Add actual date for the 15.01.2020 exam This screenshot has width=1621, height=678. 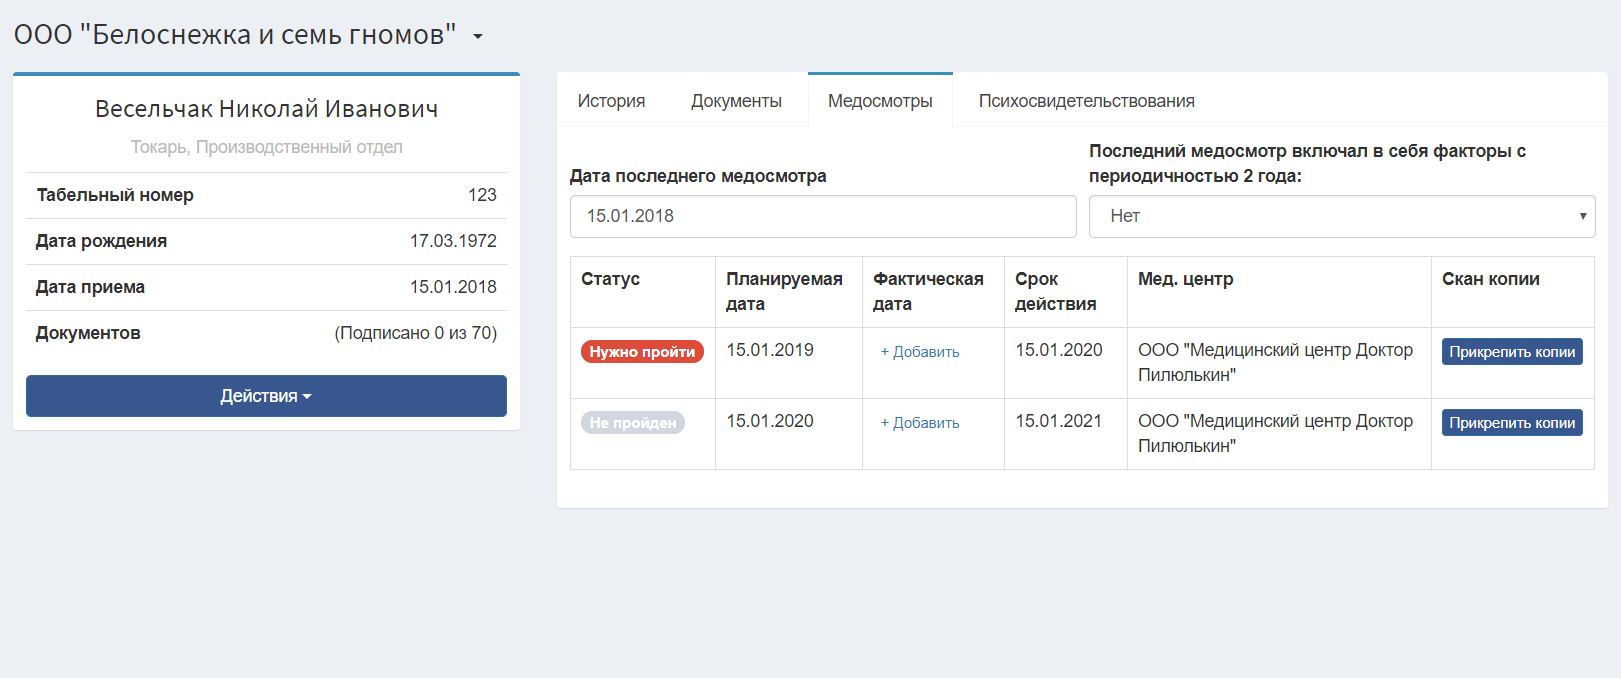[x=920, y=423]
